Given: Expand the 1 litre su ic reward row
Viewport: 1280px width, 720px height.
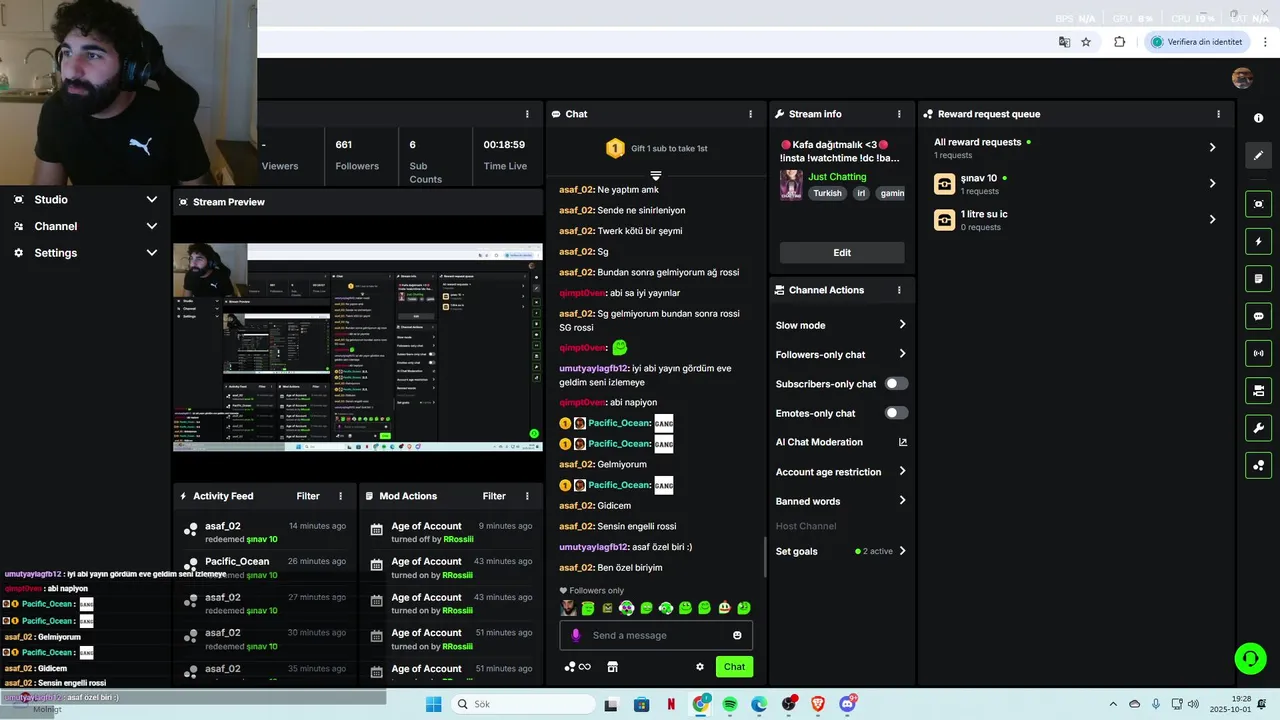Looking at the screenshot, I should tap(1075, 220).
